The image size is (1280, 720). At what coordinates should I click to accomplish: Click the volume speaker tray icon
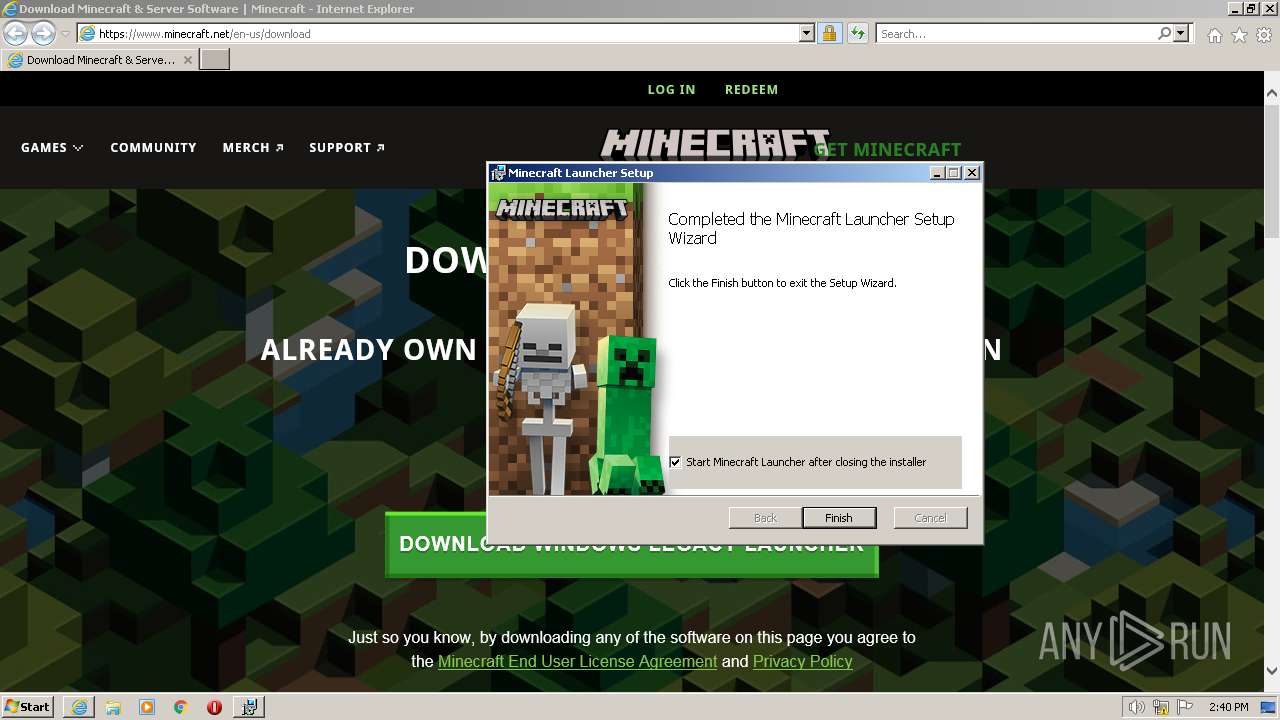tap(1137, 707)
